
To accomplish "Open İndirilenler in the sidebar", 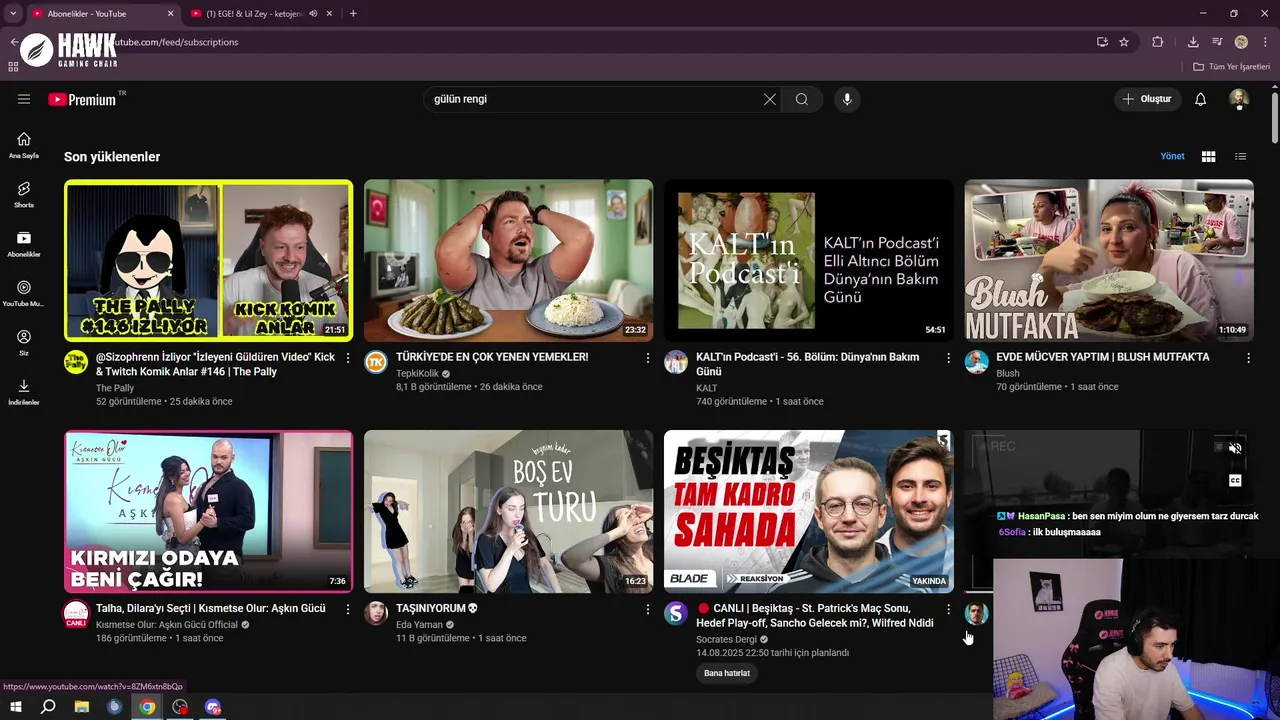I will (24, 392).
